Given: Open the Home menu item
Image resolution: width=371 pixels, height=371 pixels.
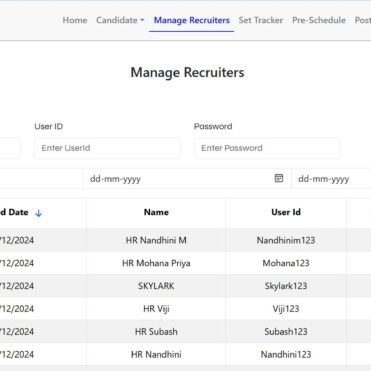Looking at the screenshot, I should (x=75, y=20).
